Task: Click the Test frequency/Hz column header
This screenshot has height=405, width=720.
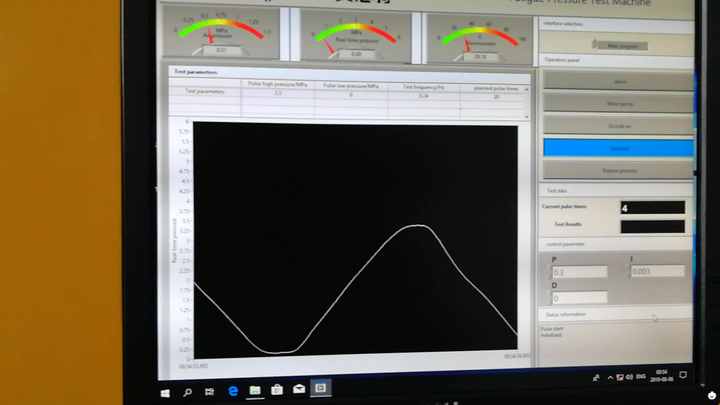Action: click(423, 87)
